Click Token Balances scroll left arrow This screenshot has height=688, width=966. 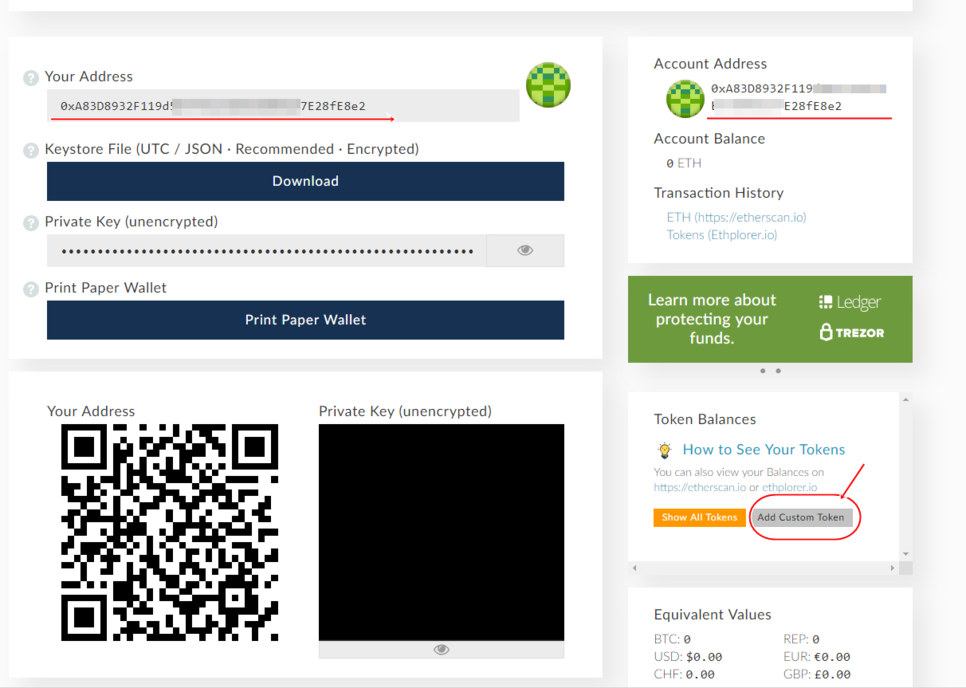[x=635, y=568]
